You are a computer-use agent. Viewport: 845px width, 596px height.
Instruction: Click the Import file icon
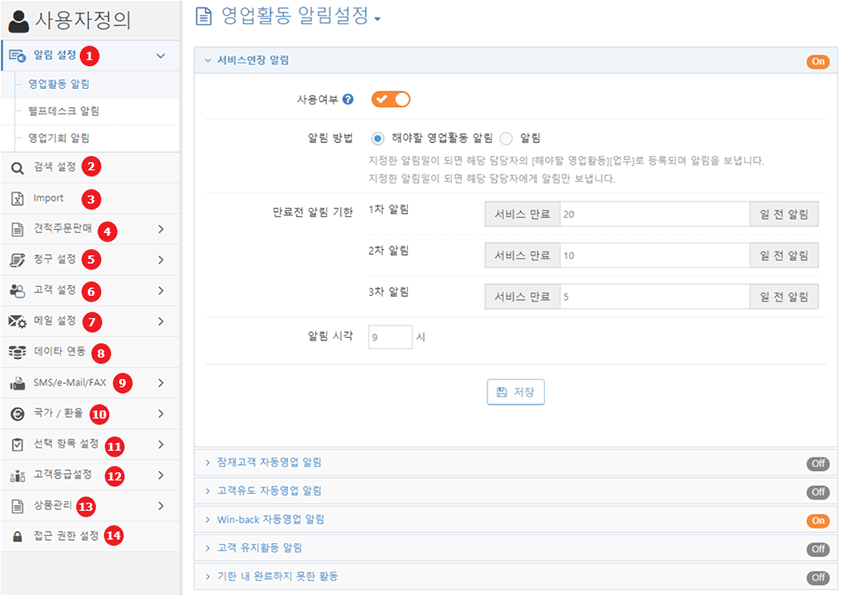pos(17,199)
